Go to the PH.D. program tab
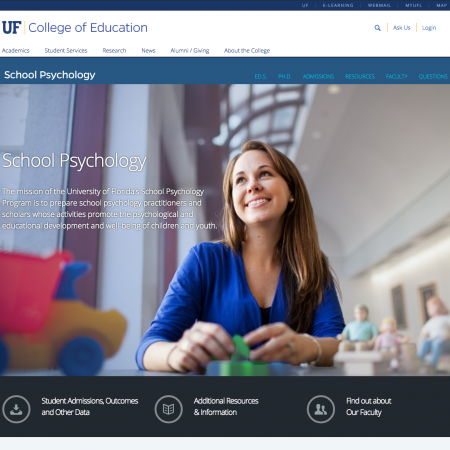 [285, 77]
